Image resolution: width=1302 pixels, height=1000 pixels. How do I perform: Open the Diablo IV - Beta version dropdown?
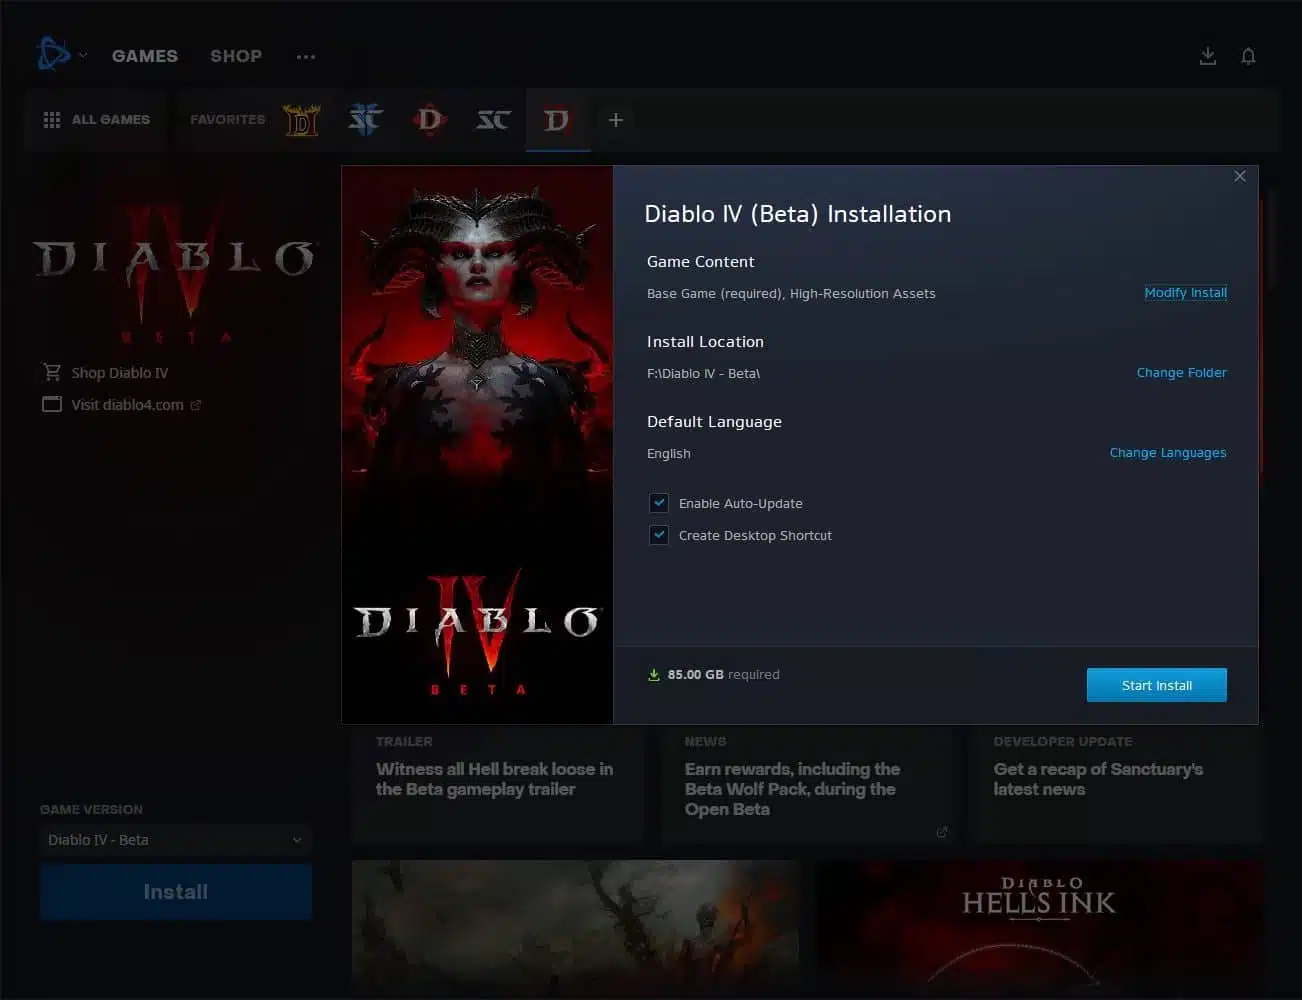(x=175, y=840)
